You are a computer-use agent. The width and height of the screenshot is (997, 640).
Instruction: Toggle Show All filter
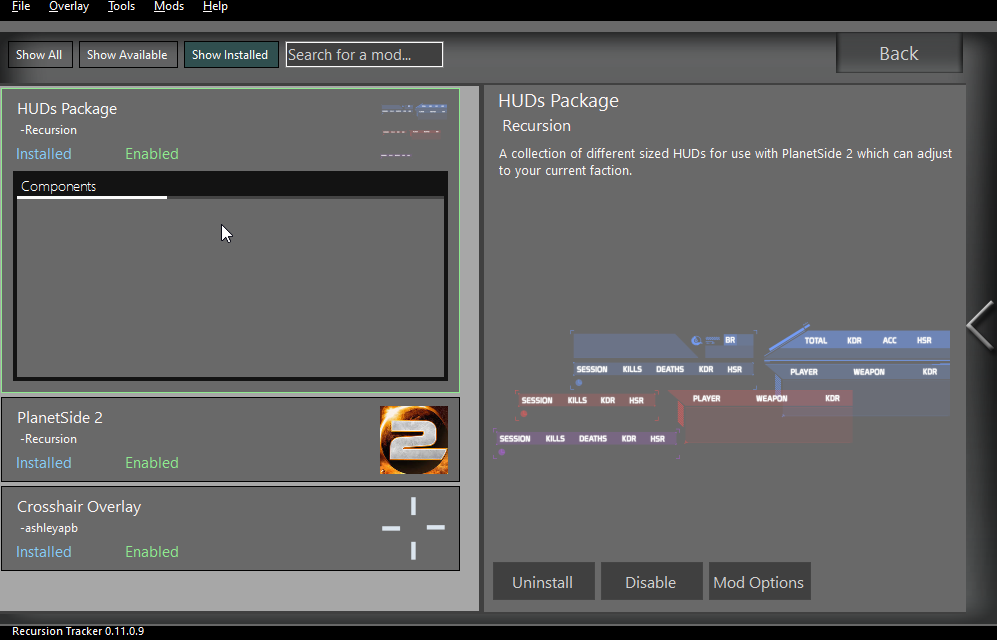click(x=40, y=55)
